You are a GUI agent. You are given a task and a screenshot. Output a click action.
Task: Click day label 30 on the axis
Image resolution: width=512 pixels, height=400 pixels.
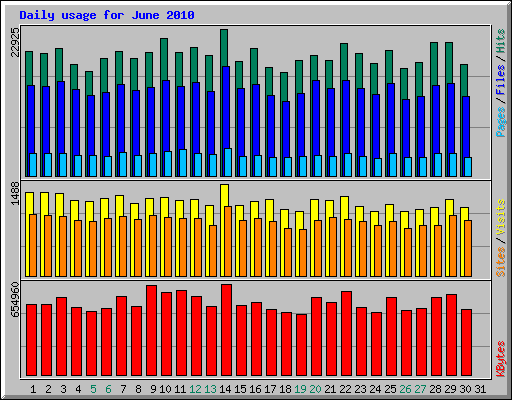pyautogui.click(x=465, y=389)
